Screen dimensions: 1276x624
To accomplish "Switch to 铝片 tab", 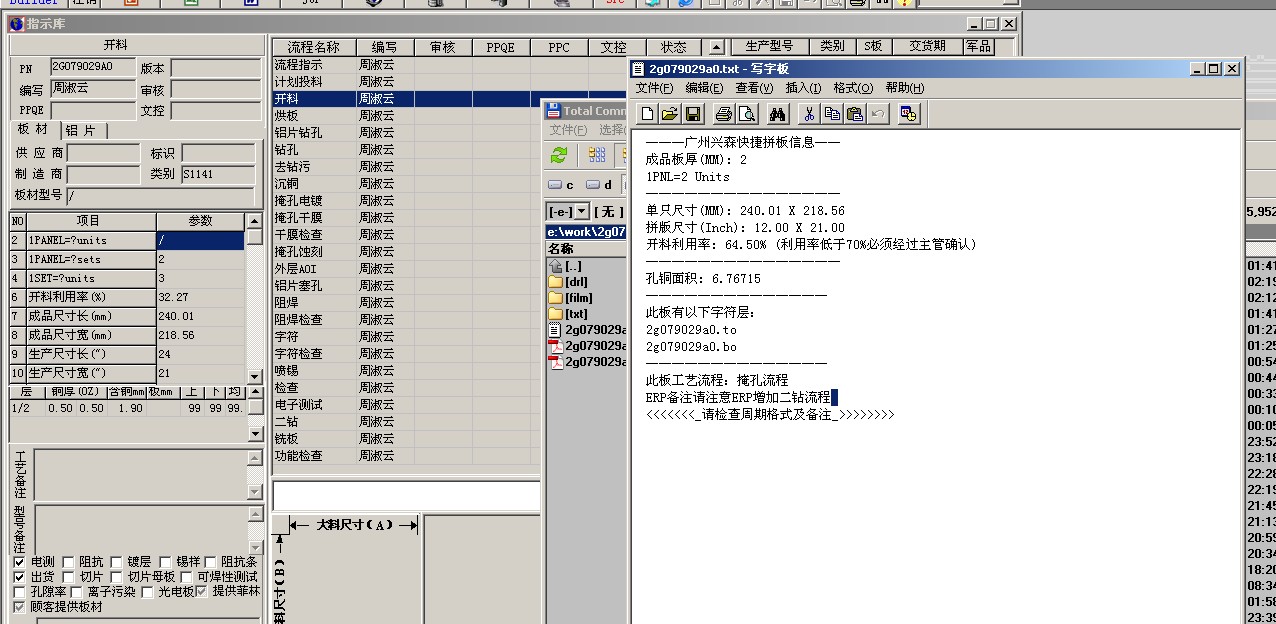I will pyautogui.click(x=82, y=131).
